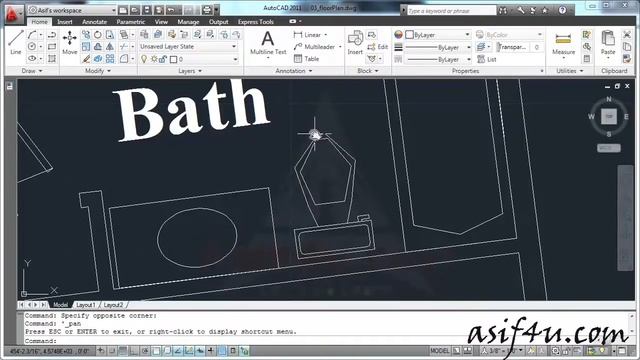
Task: Select the Arc draw tool
Action: click(x=32, y=35)
